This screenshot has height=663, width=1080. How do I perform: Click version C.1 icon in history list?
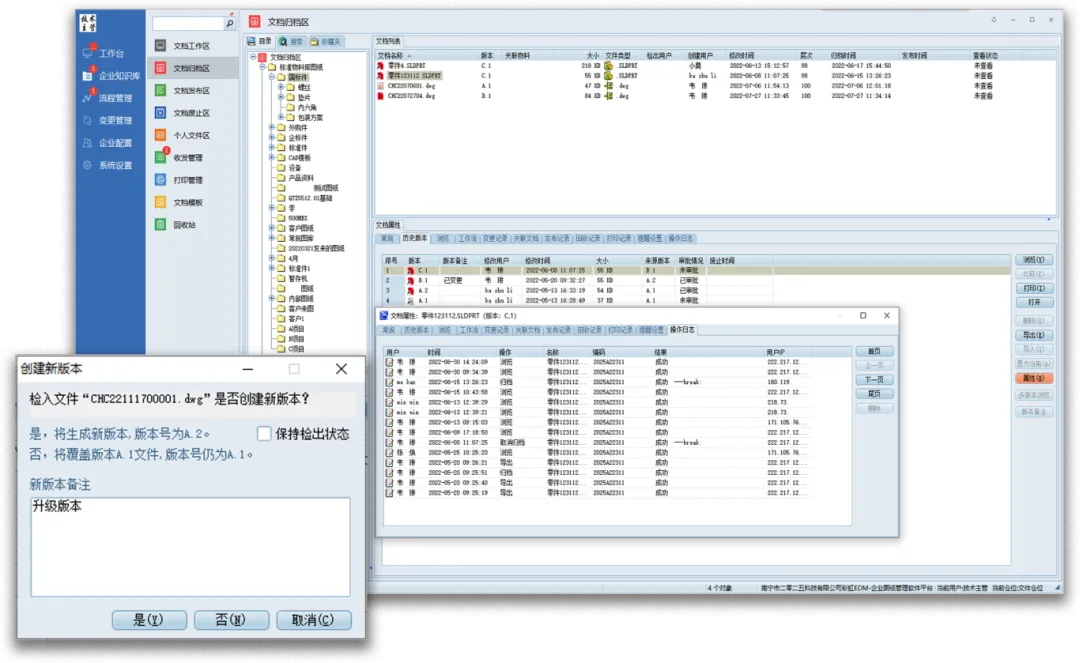pyautogui.click(x=411, y=271)
